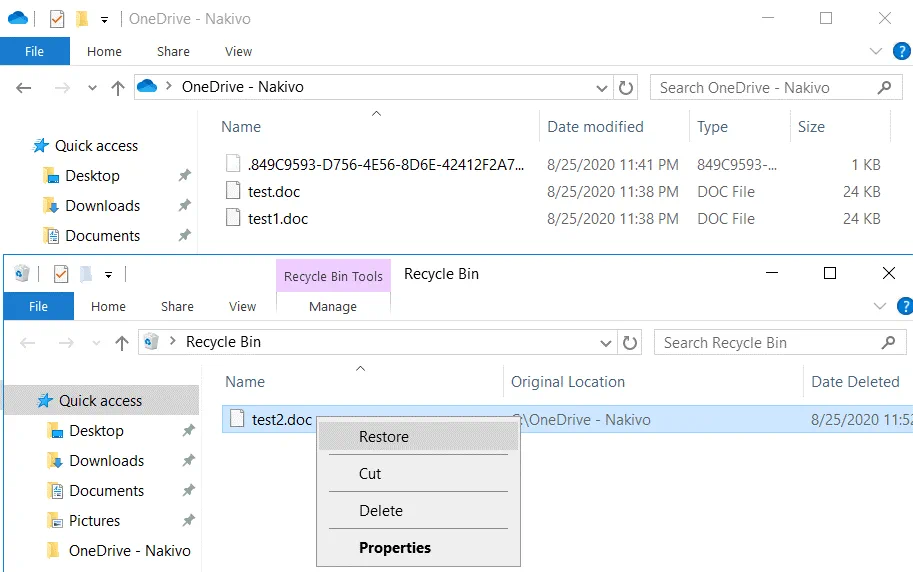Open View tab in OneDrive window
This screenshot has height=572, width=913.
238,51
